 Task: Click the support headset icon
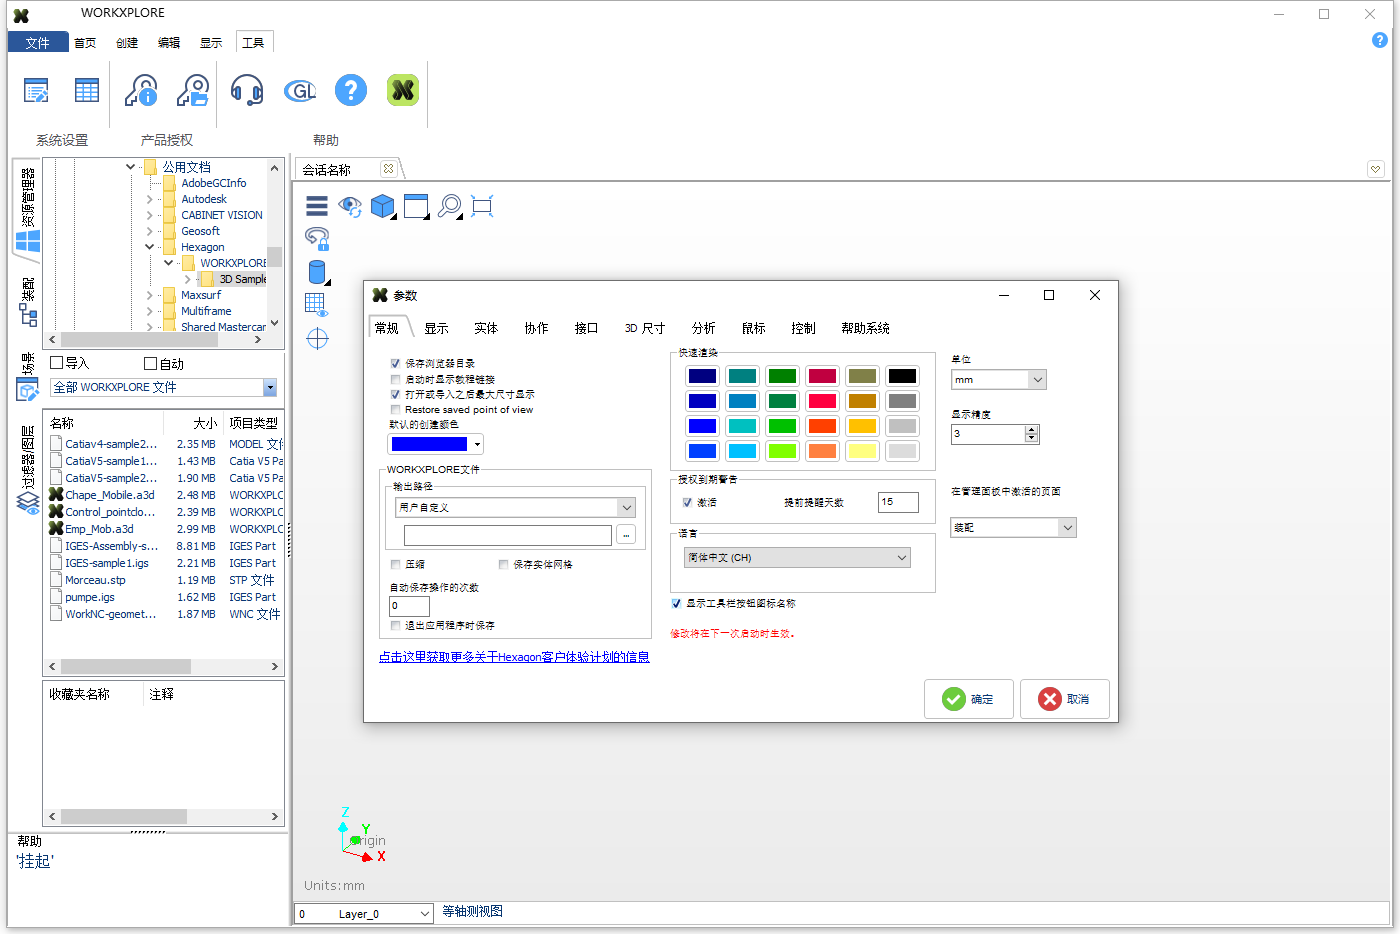click(247, 91)
